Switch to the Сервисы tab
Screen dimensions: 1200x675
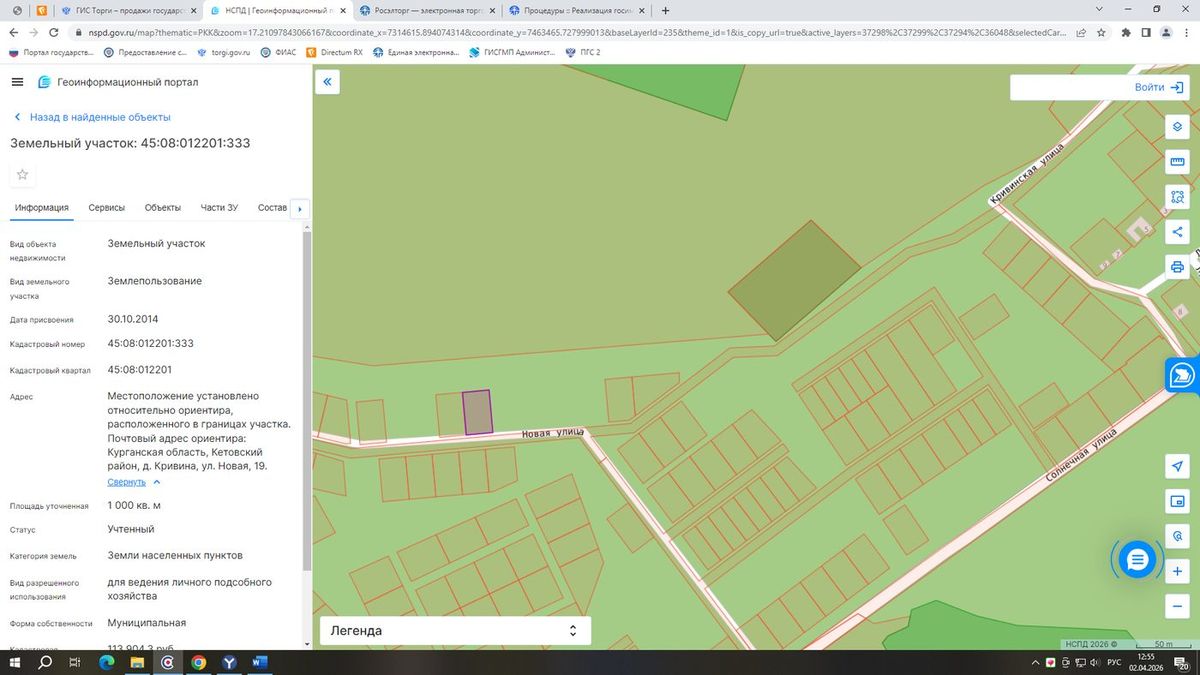pos(107,208)
